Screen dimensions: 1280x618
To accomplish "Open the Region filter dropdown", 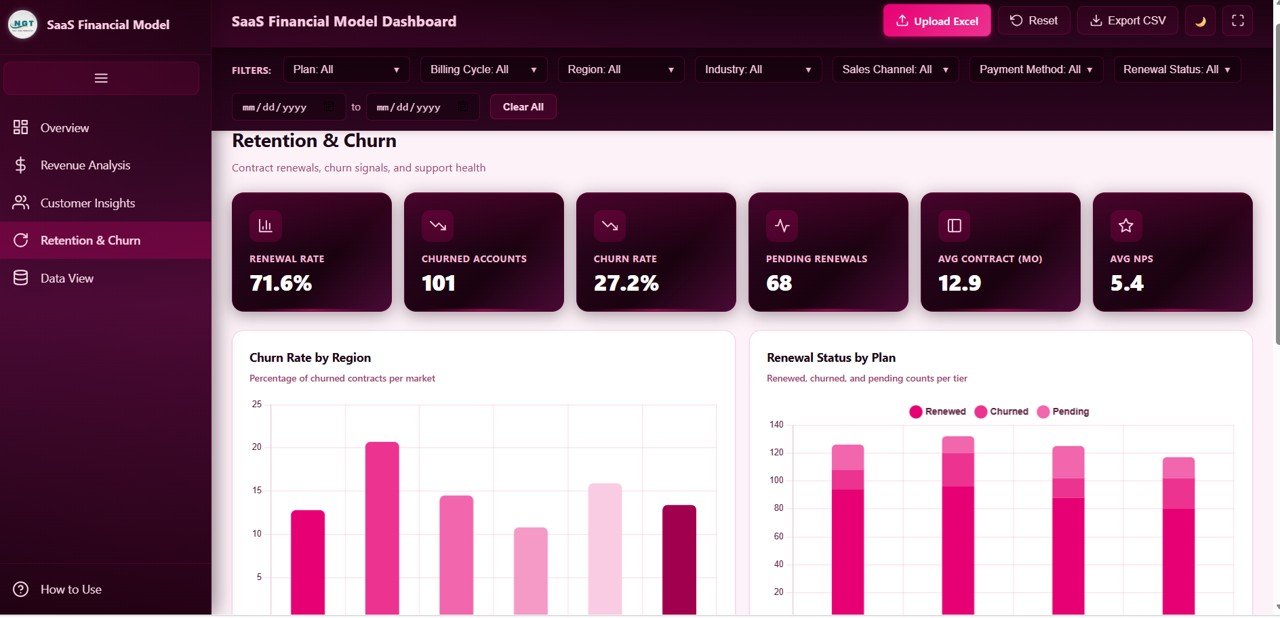I will (x=621, y=69).
